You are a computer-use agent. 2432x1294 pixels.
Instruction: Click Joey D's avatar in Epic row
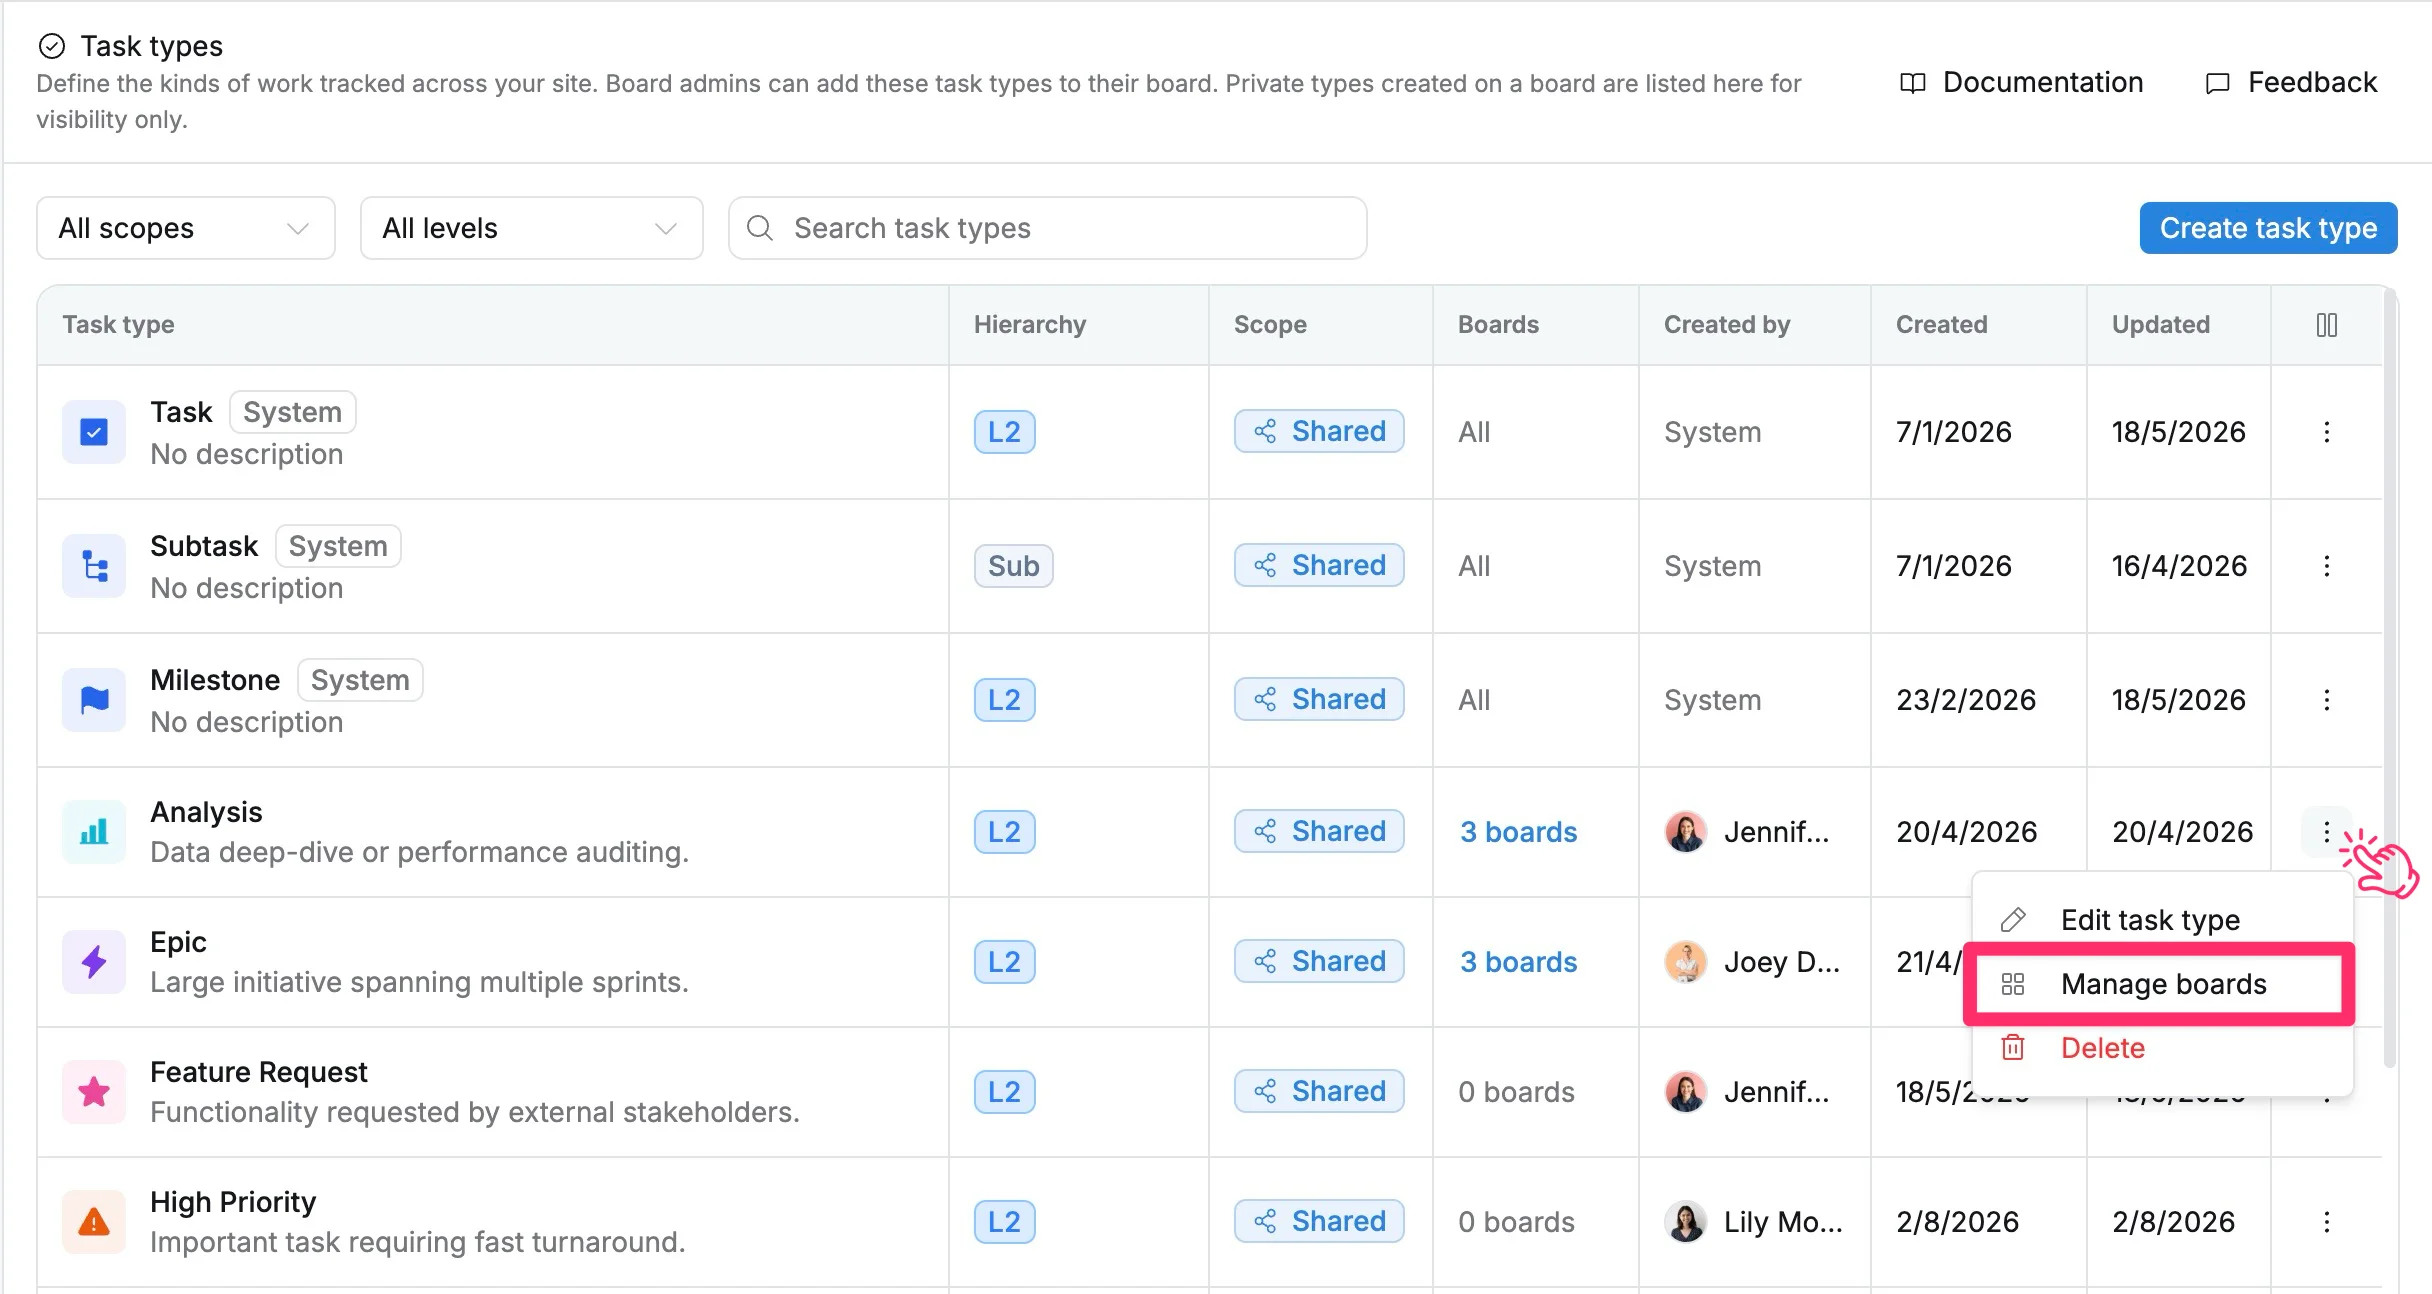coord(1686,962)
